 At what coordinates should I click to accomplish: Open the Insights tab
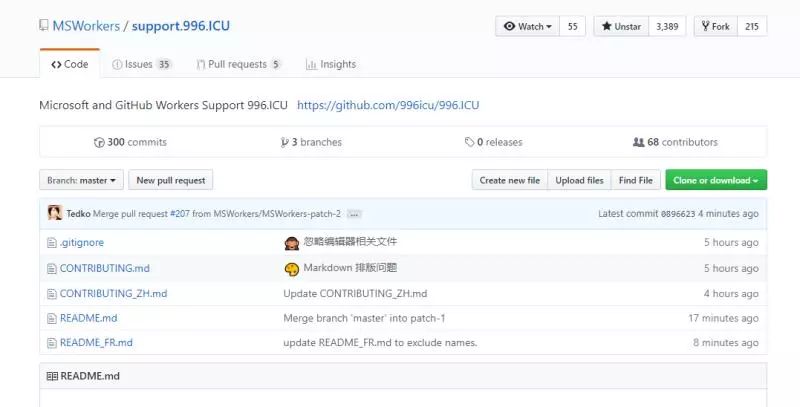coord(331,64)
